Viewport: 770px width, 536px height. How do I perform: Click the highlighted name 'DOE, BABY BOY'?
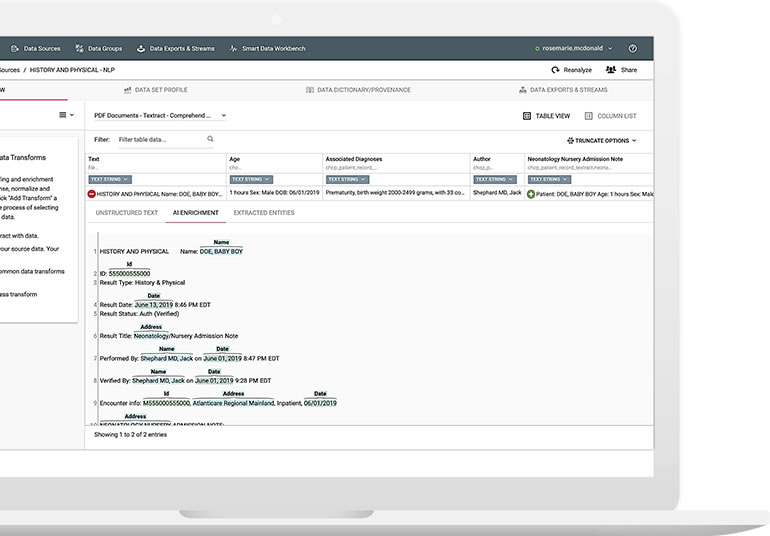221,252
